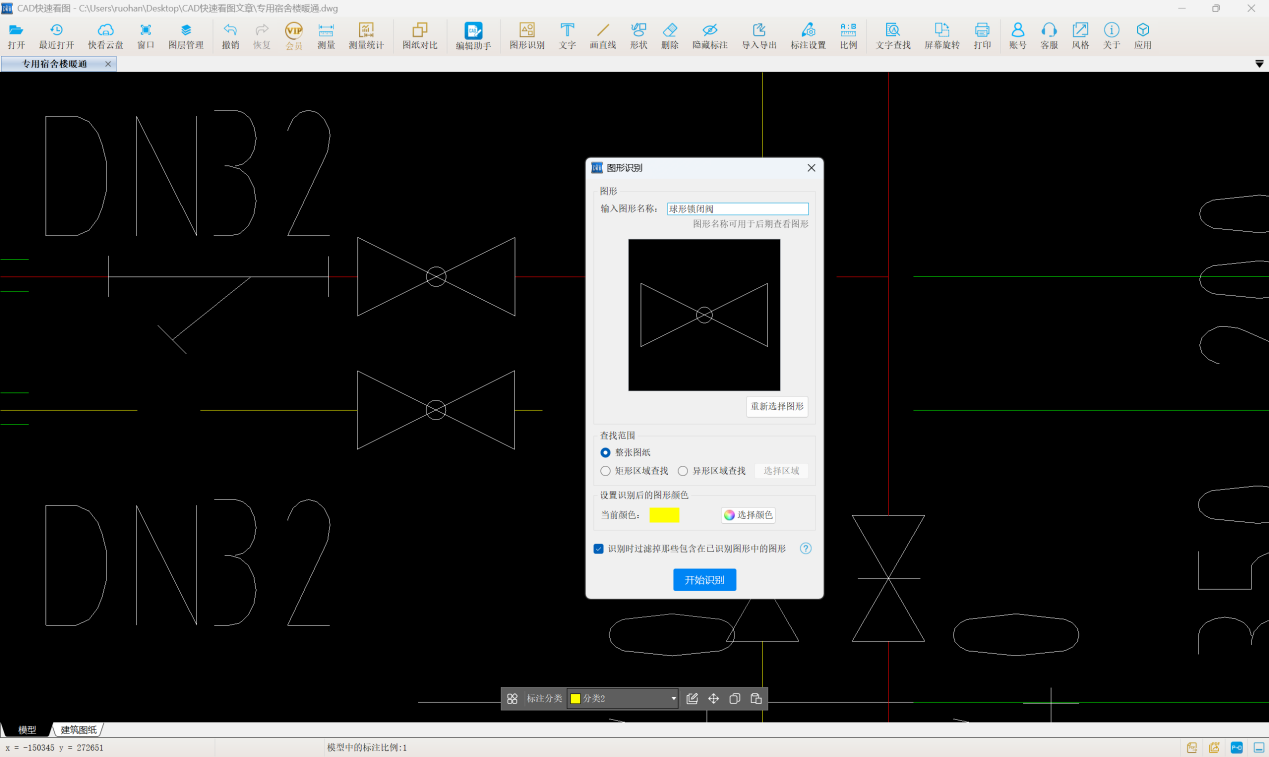Open 风格 style settings

(1080, 36)
